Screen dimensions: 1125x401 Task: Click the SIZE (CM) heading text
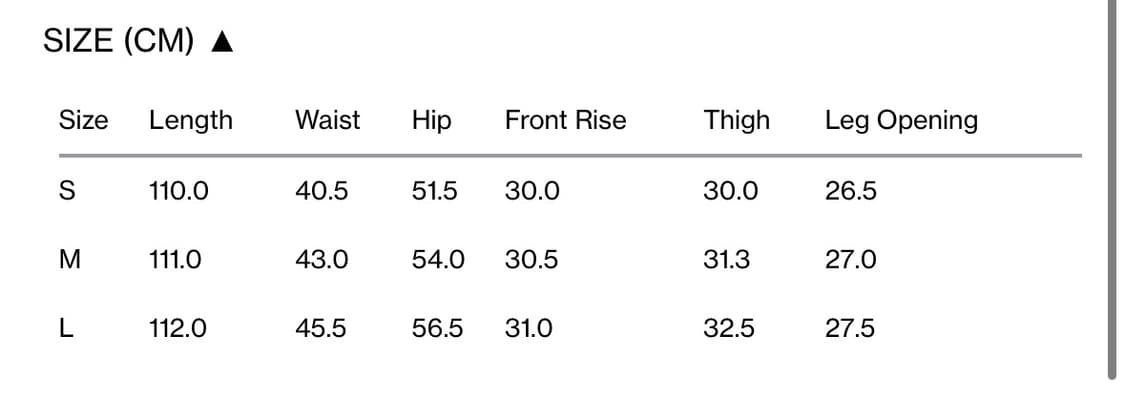(x=118, y=42)
